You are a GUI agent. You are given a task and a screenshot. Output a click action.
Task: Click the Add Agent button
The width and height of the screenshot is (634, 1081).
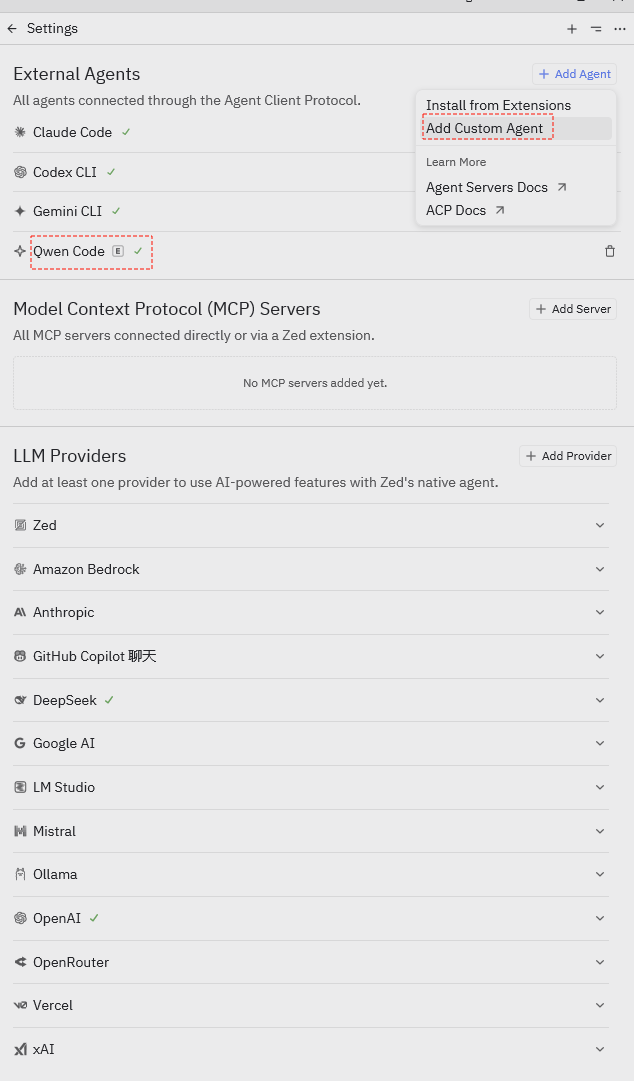pos(574,74)
